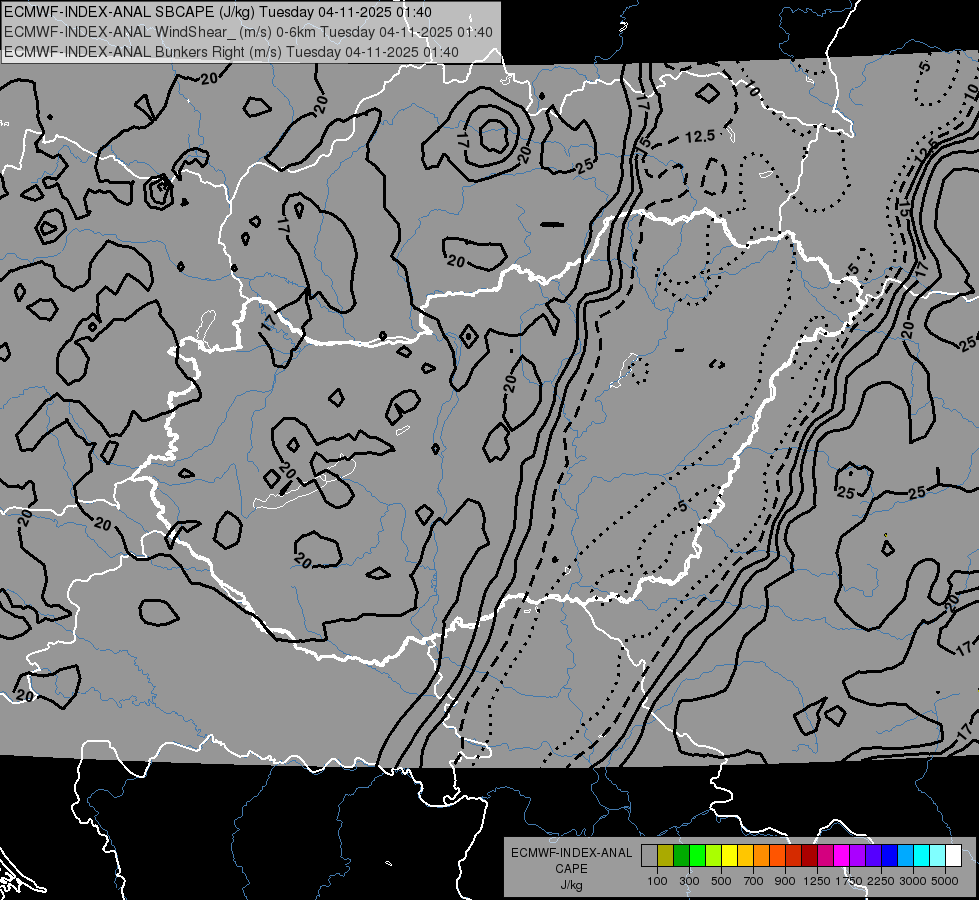The width and height of the screenshot is (979, 900).
Task: Click the legend label 3000
Action: click(913, 881)
